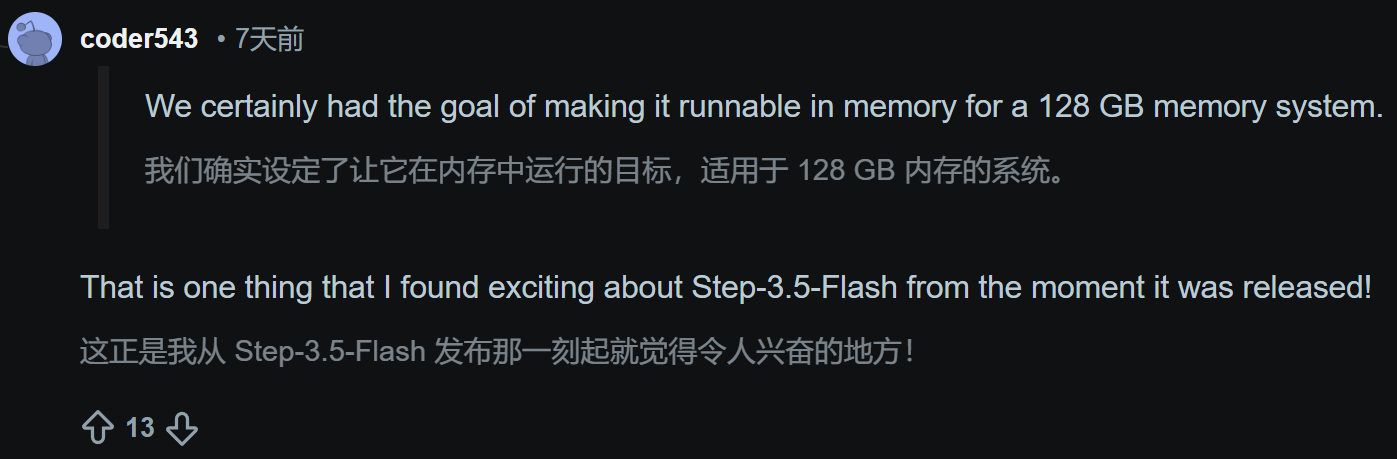The image size is (1397, 459).
Task: Click "system." at the end of the English quote
Action: point(1330,107)
